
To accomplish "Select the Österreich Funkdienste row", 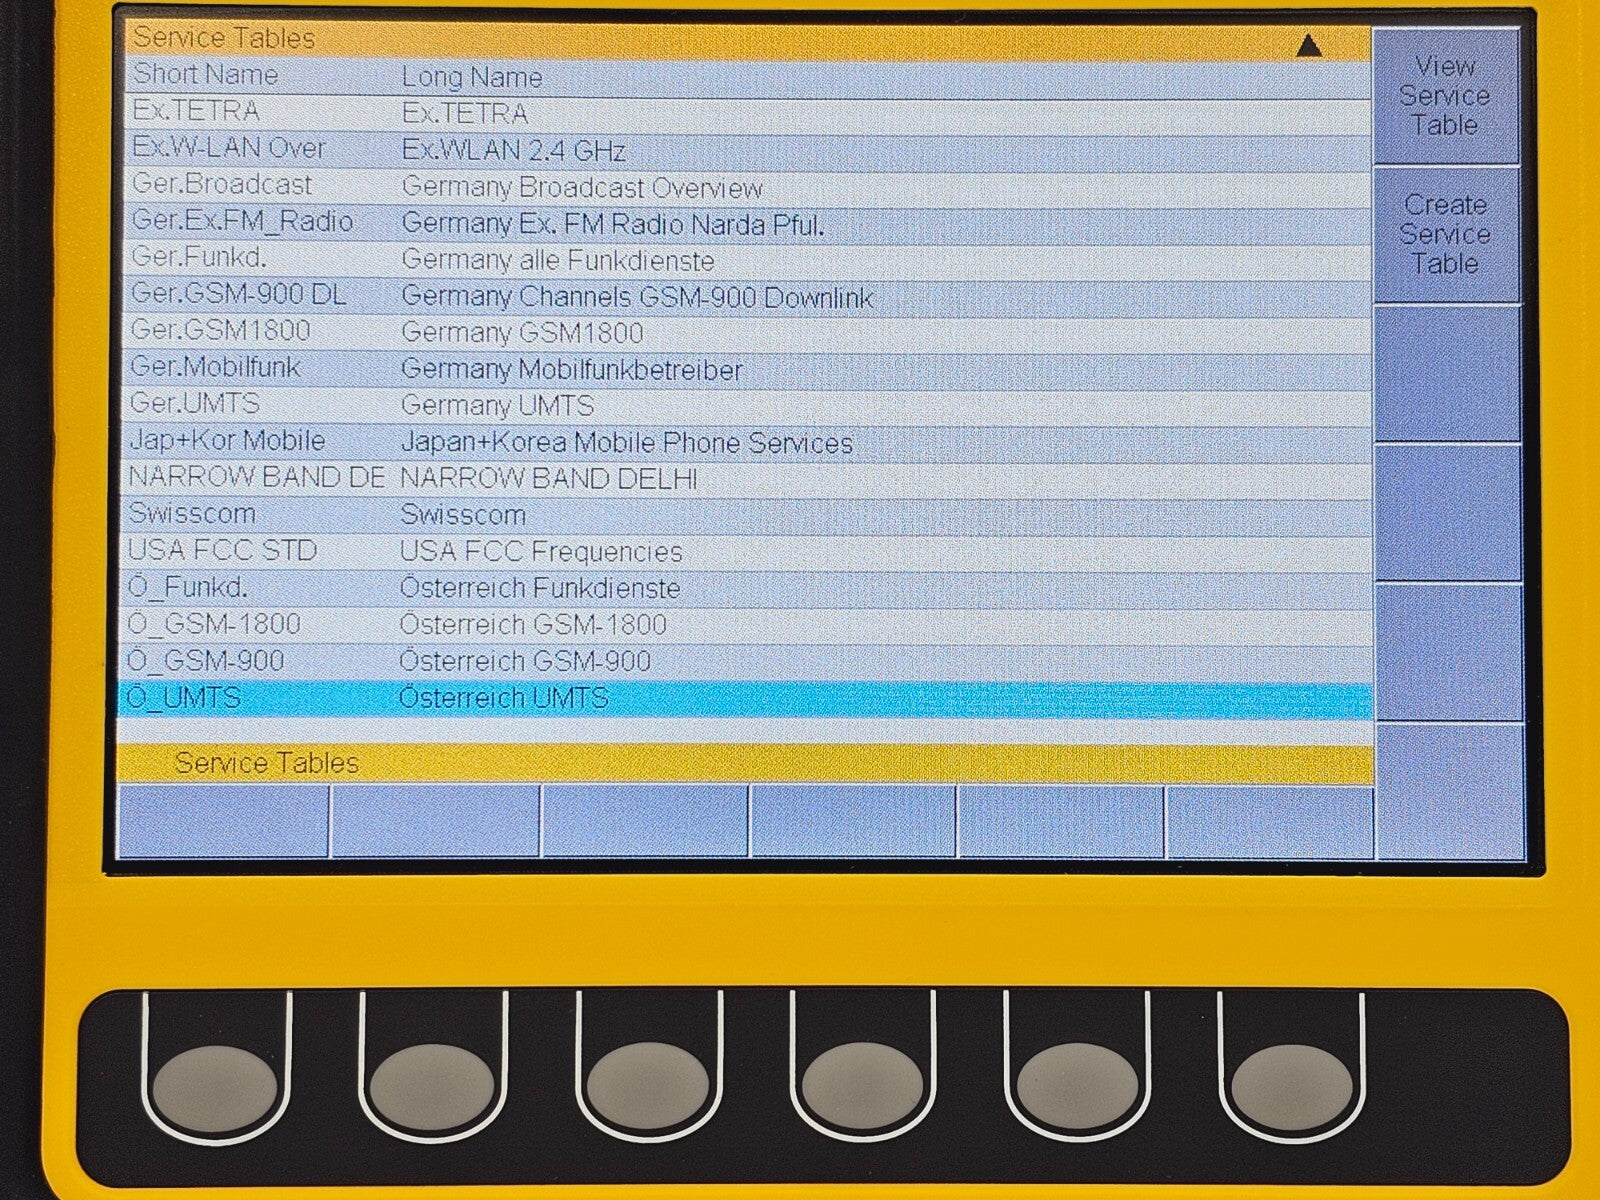I will coord(539,588).
